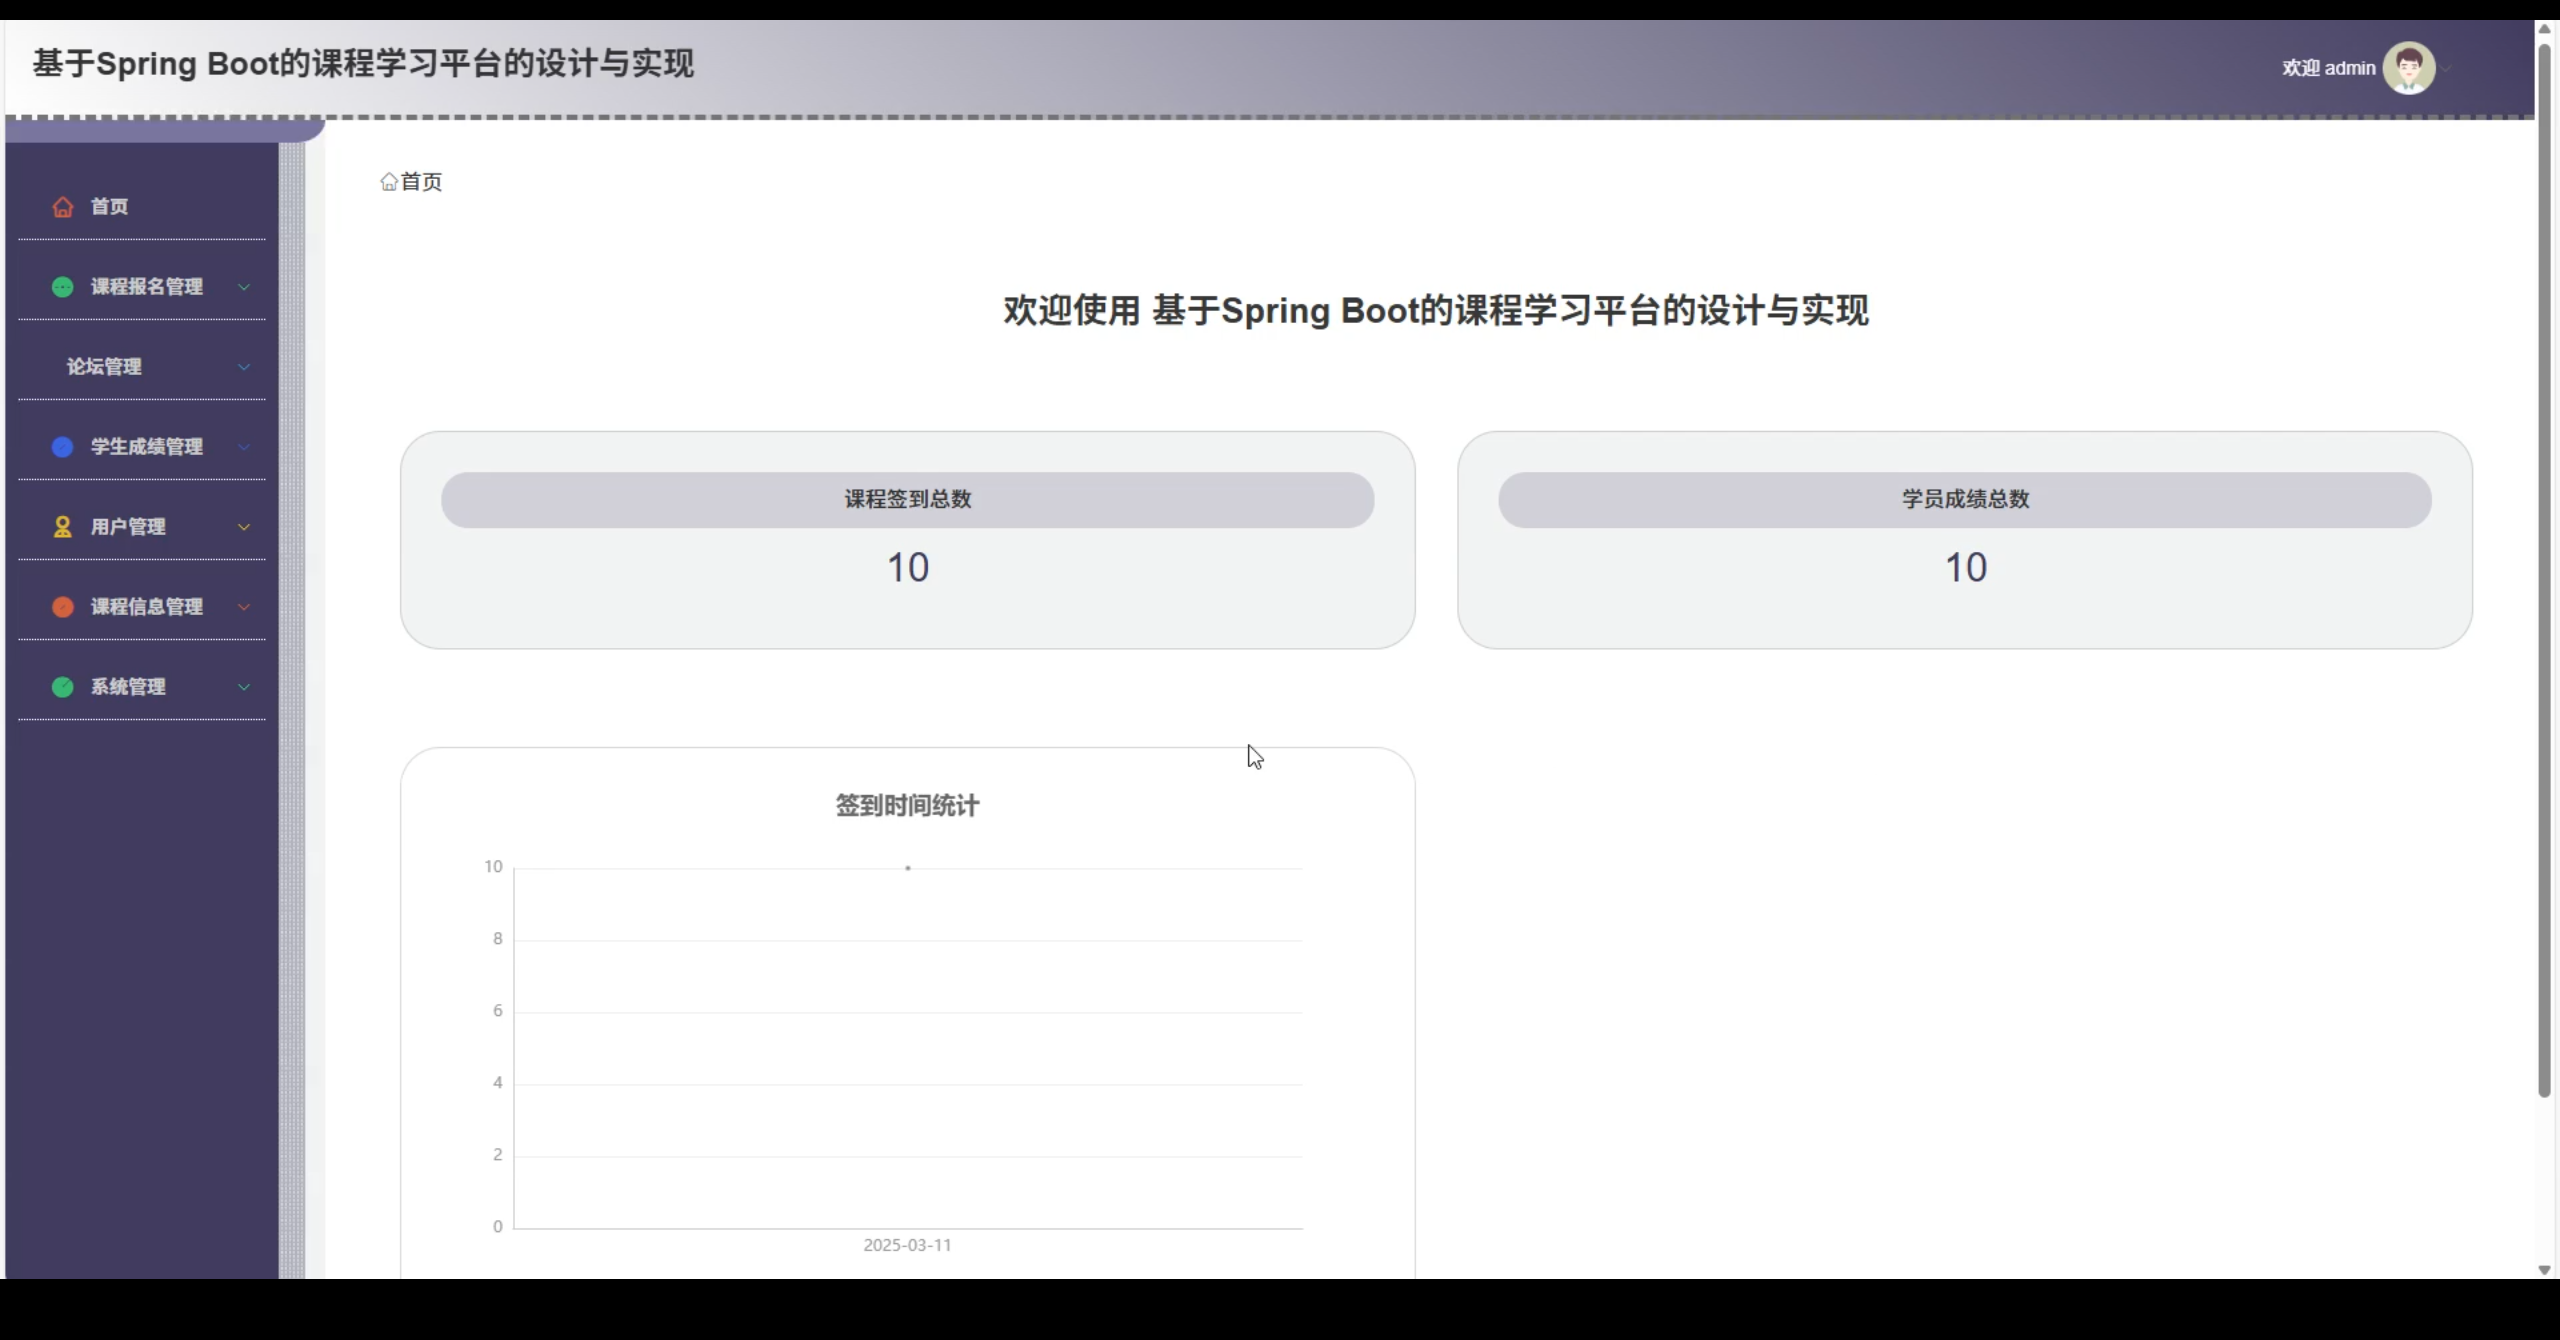Click the admin avatar picture
The width and height of the screenshot is (2560, 1340).
pos(2408,68)
